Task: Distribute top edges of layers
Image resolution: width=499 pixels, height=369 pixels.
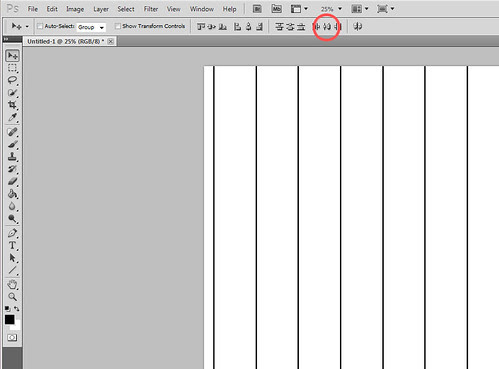Action: point(279,26)
